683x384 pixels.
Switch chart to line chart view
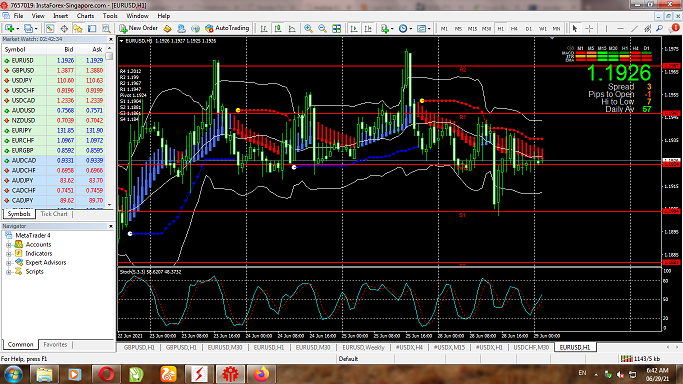click(292, 28)
